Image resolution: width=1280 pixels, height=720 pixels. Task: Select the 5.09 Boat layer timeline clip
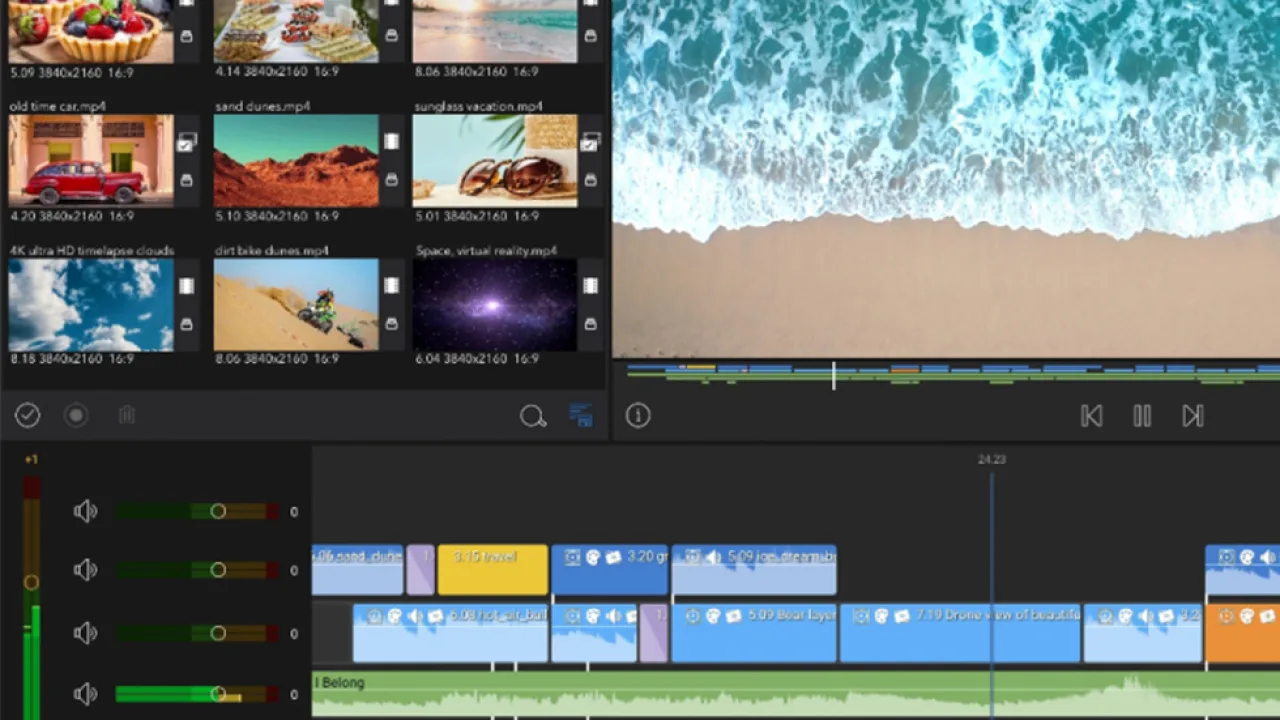click(754, 633)
